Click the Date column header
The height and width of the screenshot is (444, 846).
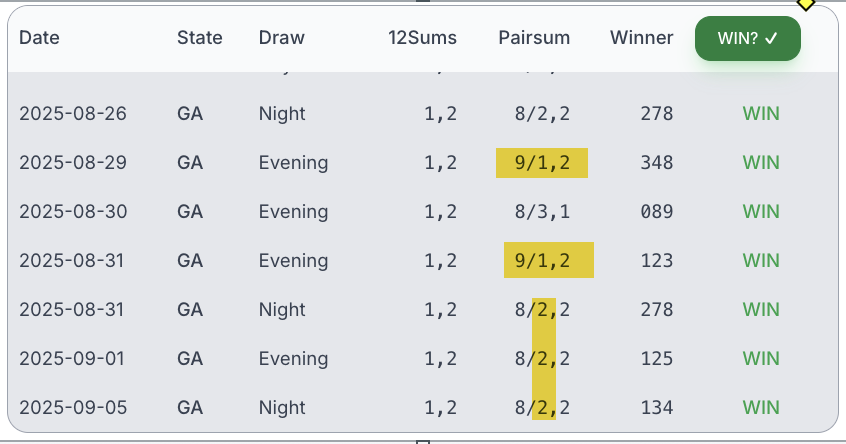(39, 38)
